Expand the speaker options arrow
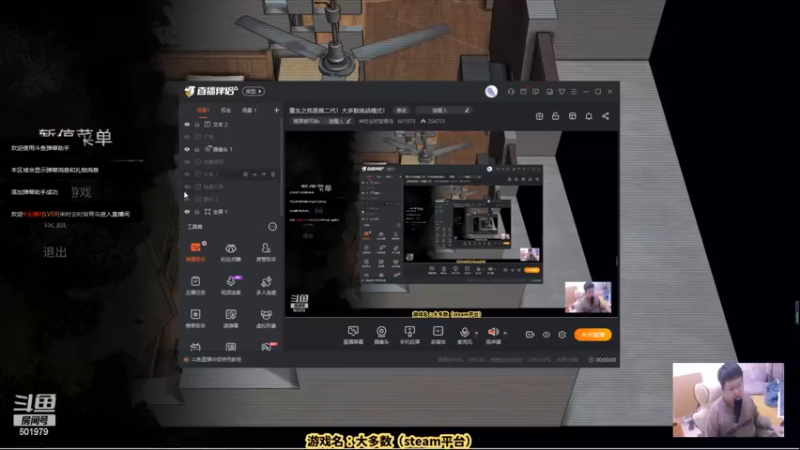Image resolution: width=800 pixels, height=450 pixels. (505, 333)
